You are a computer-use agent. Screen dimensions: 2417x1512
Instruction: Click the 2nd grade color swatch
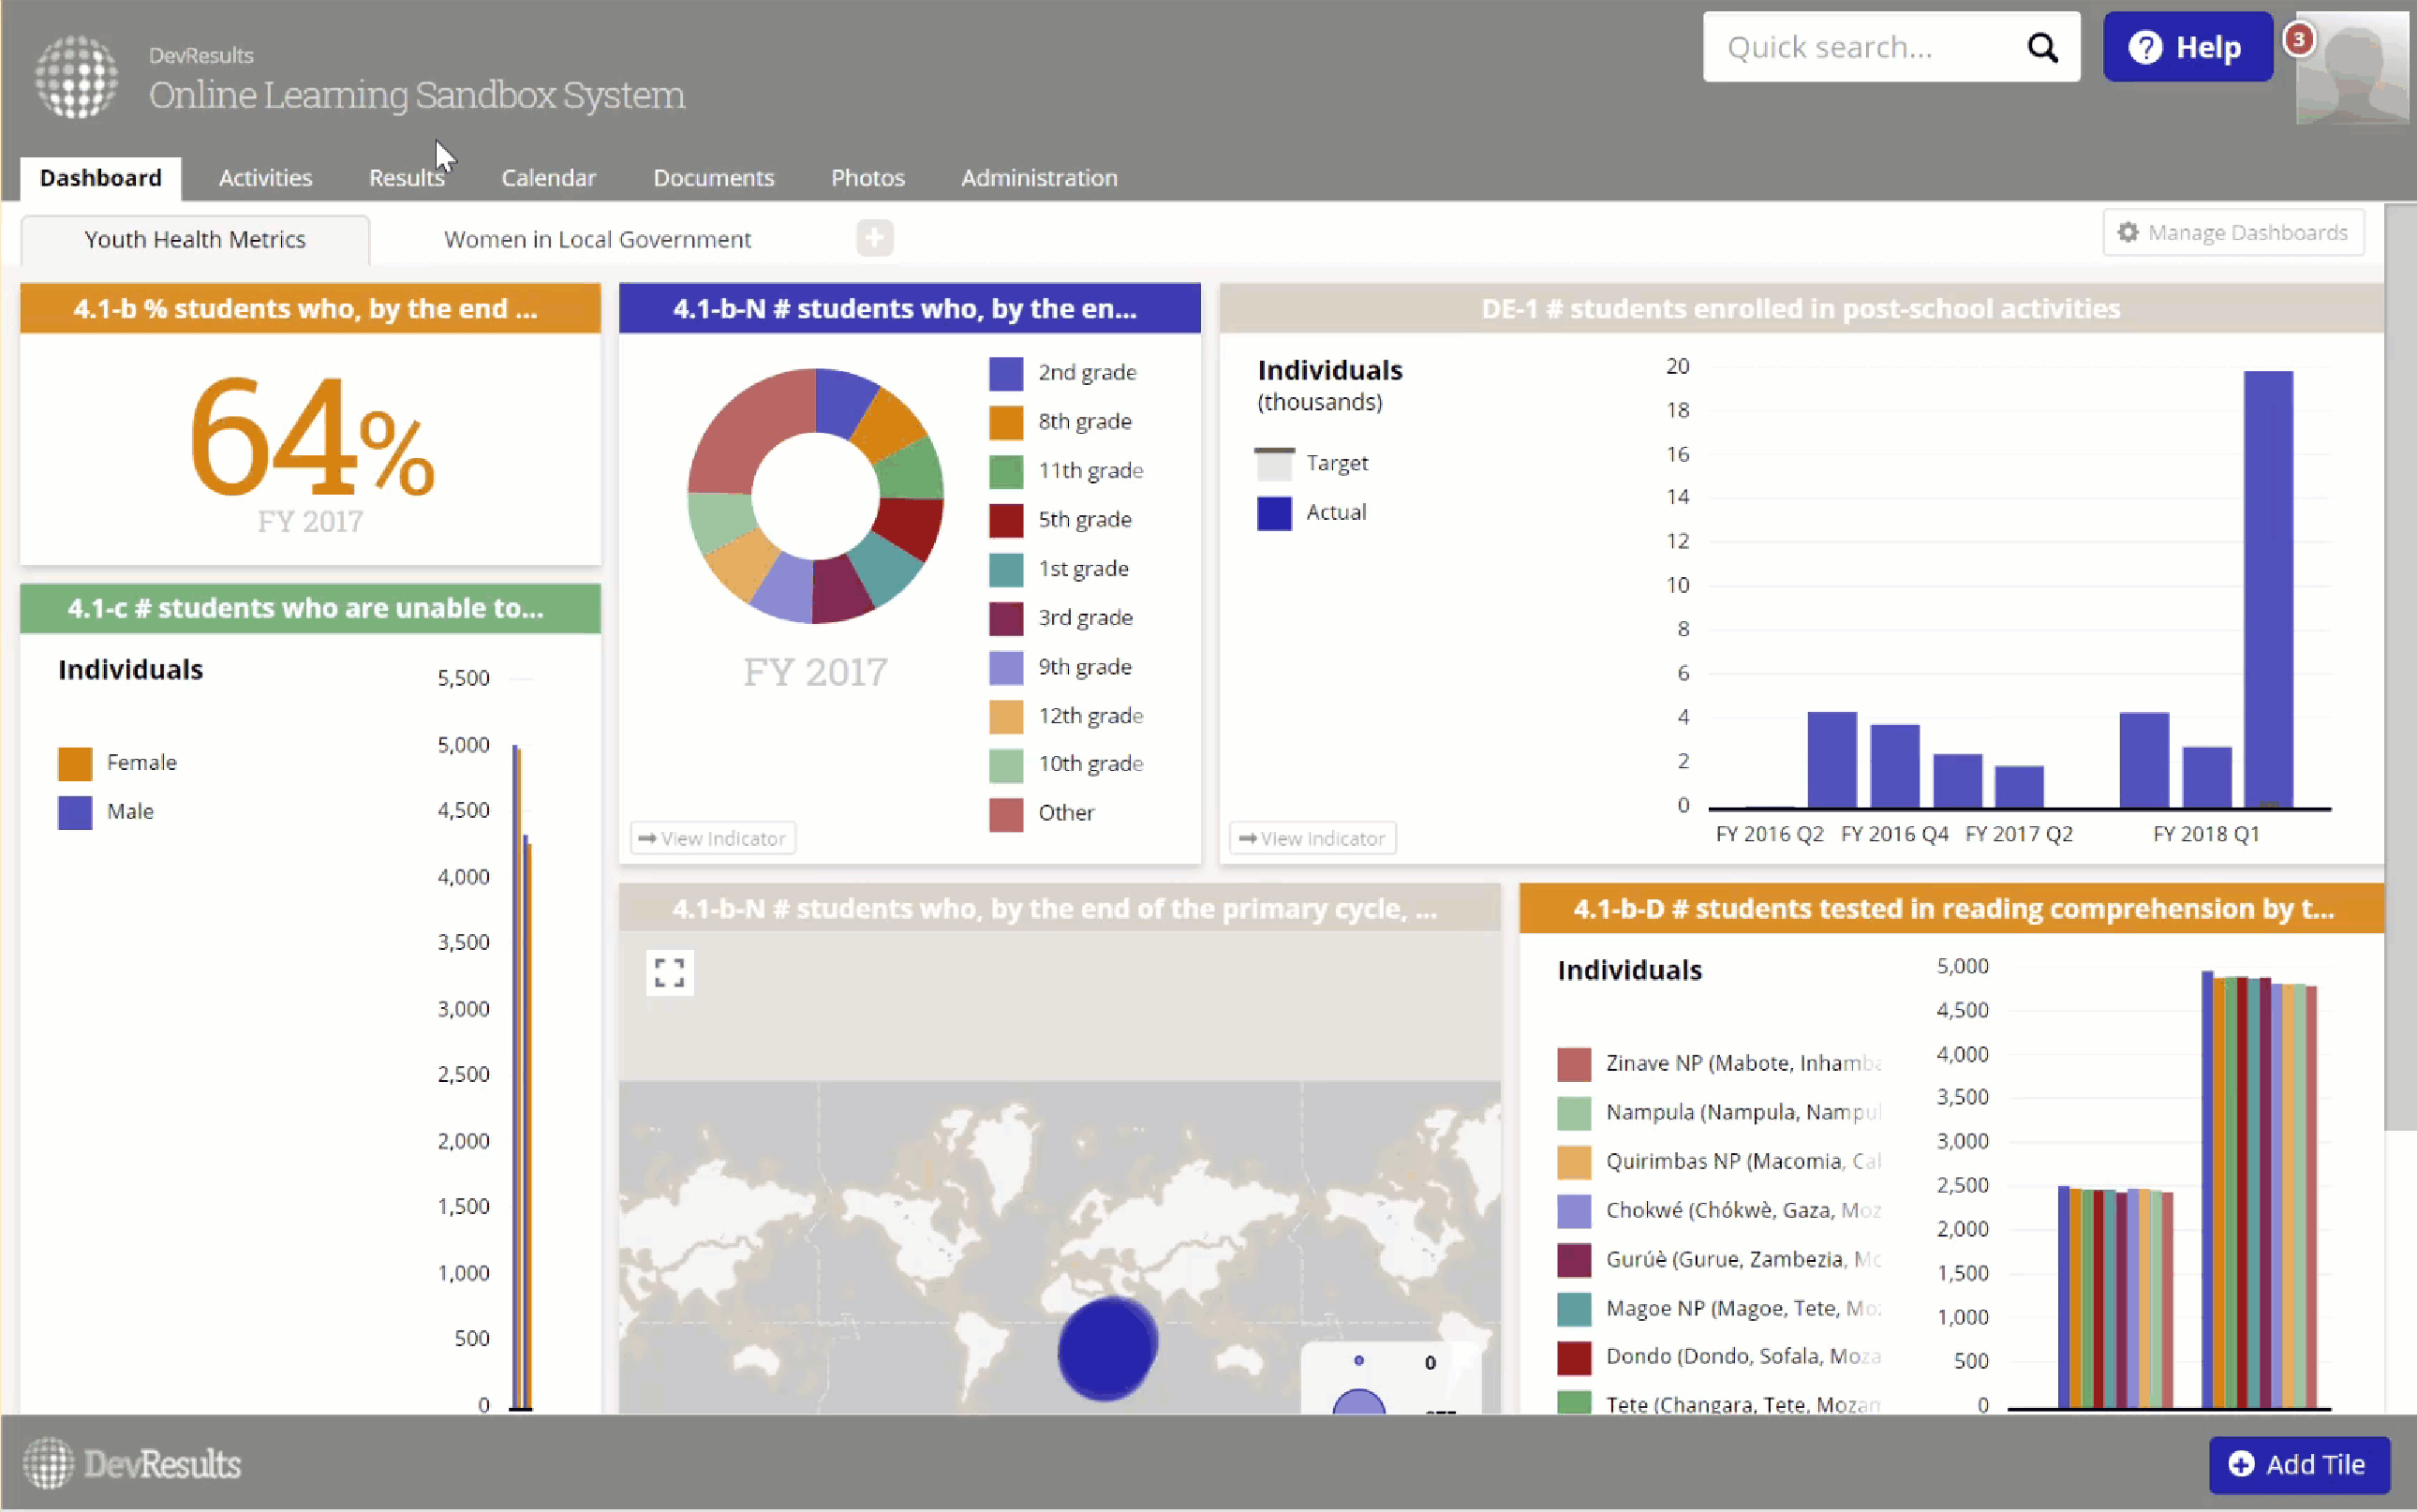pos(1005,373)
